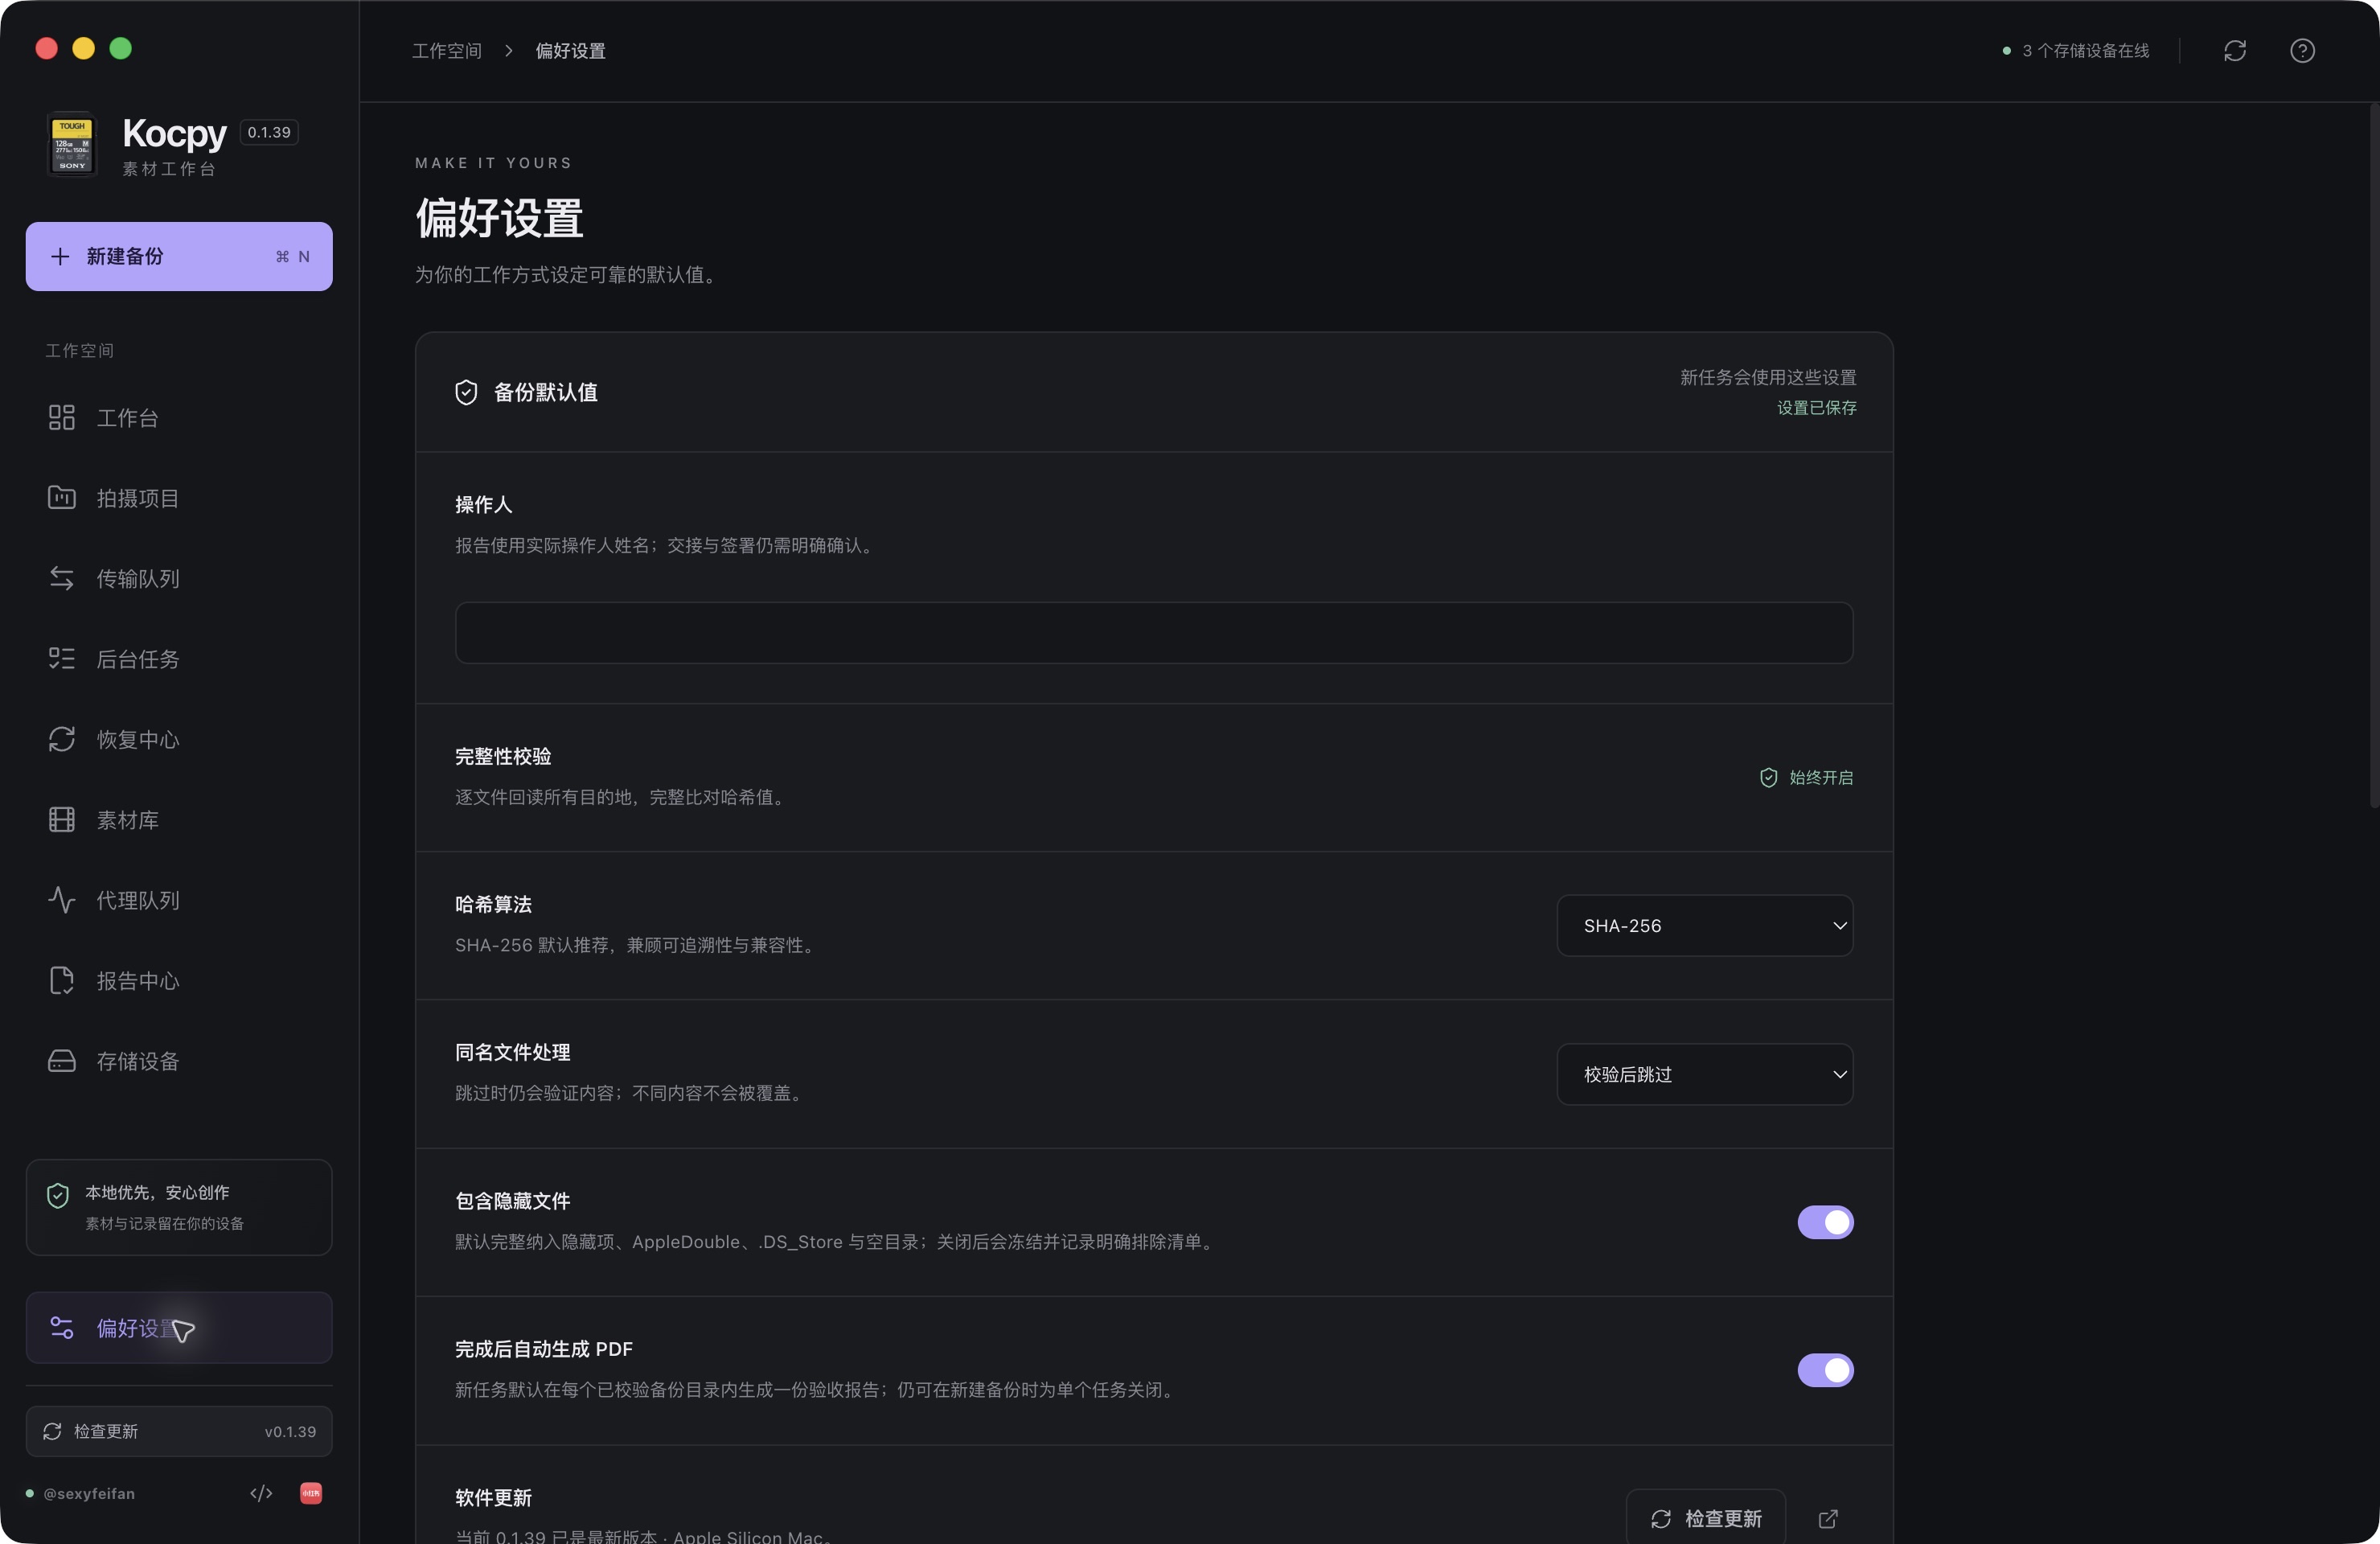Screen dimensions: 2380x1544
Task: Click the shield icon next to 备份默认值
Action: tap(466, 392)
